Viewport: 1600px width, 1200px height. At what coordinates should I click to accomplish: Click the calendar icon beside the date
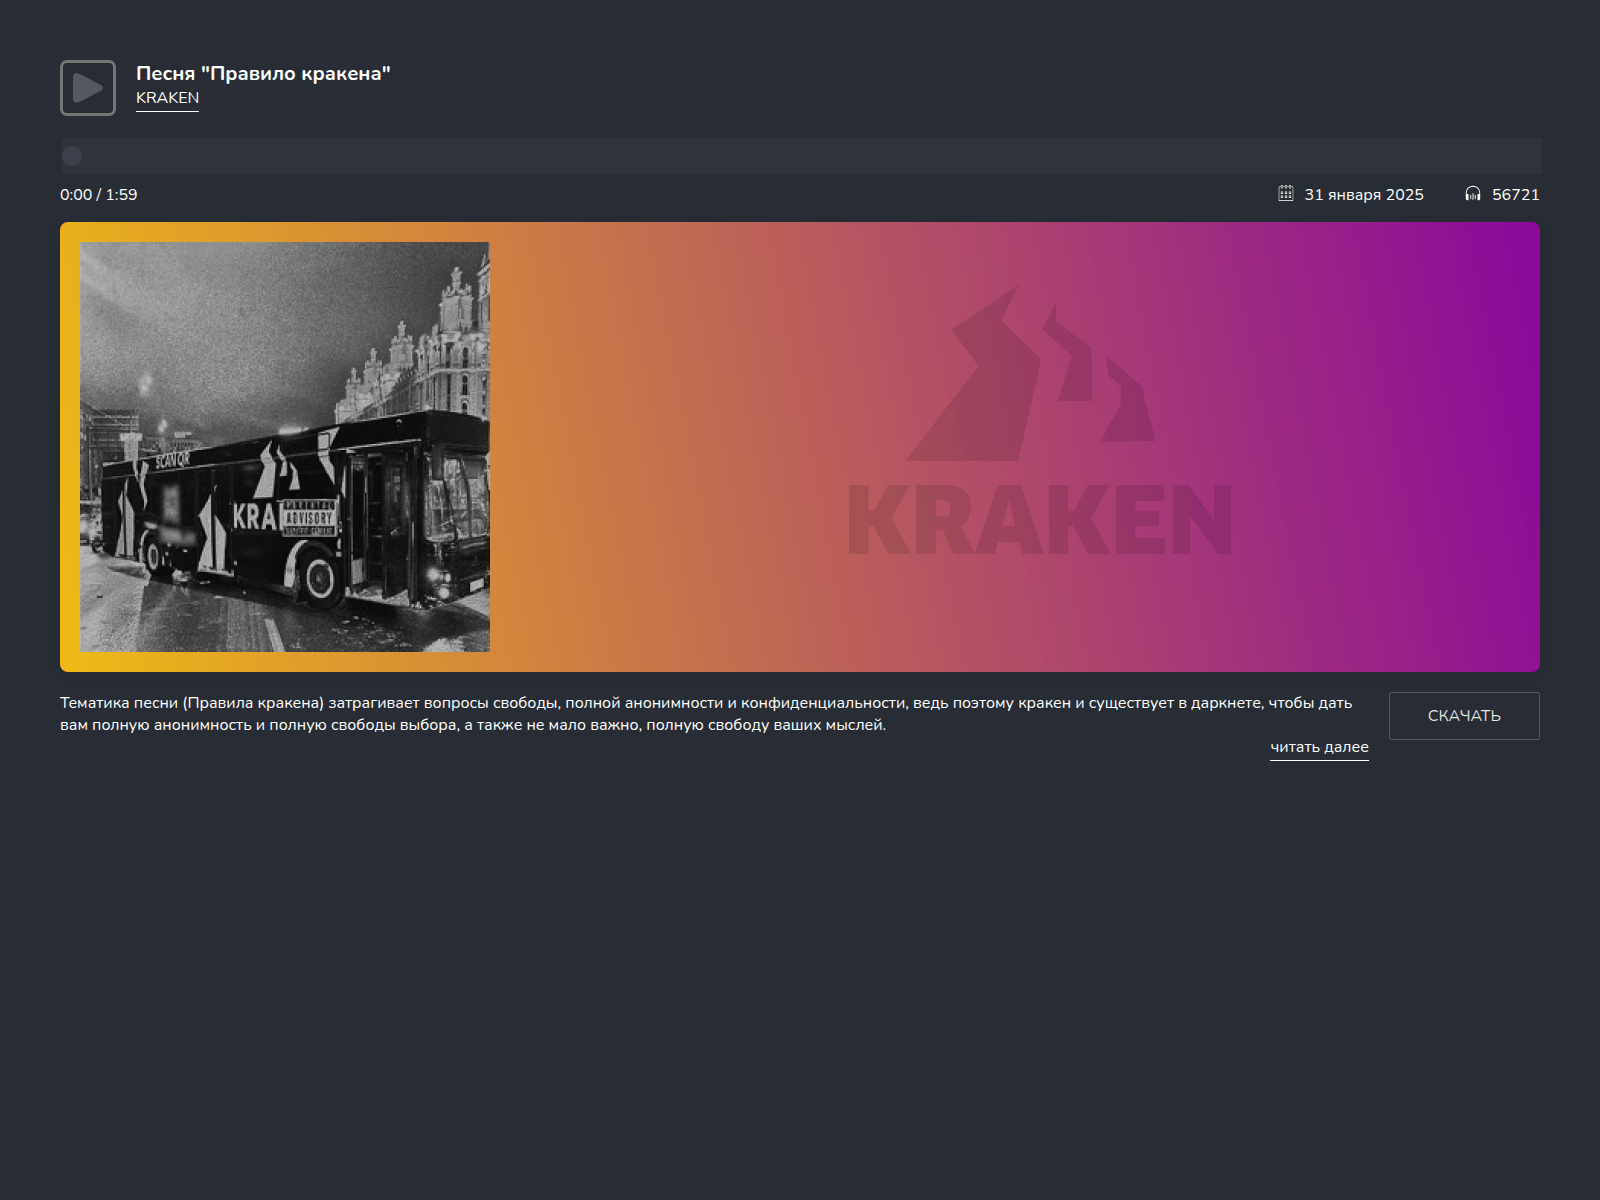click(1286, 193)
